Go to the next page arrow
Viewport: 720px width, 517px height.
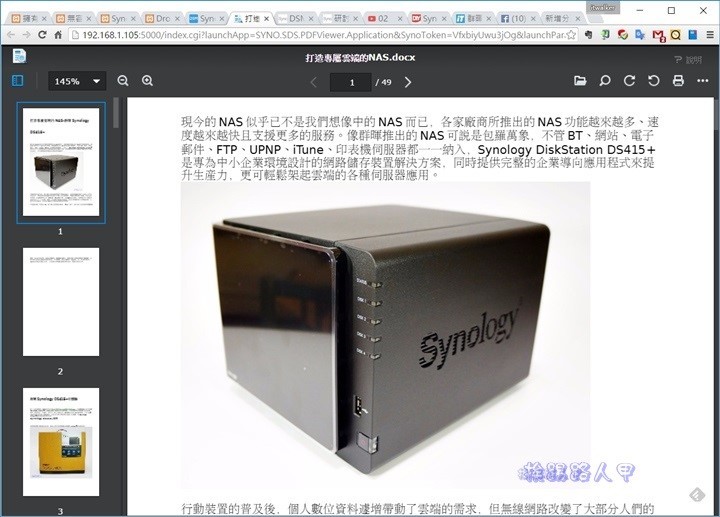pos(408,82)
